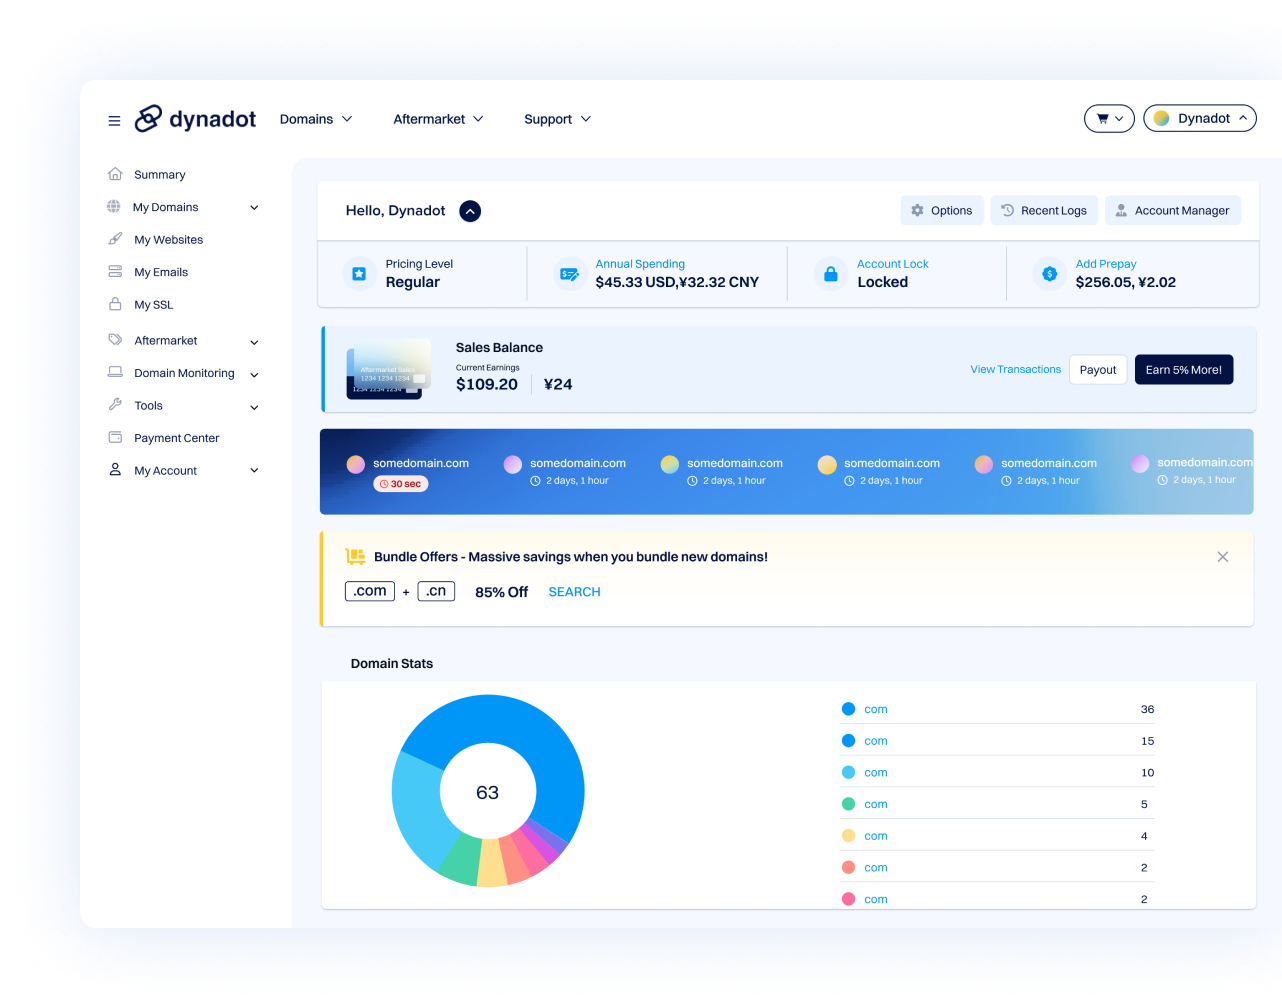Open the View Transactions link
This screenshot has width=1282, height=1008.
pos(1015,369)
